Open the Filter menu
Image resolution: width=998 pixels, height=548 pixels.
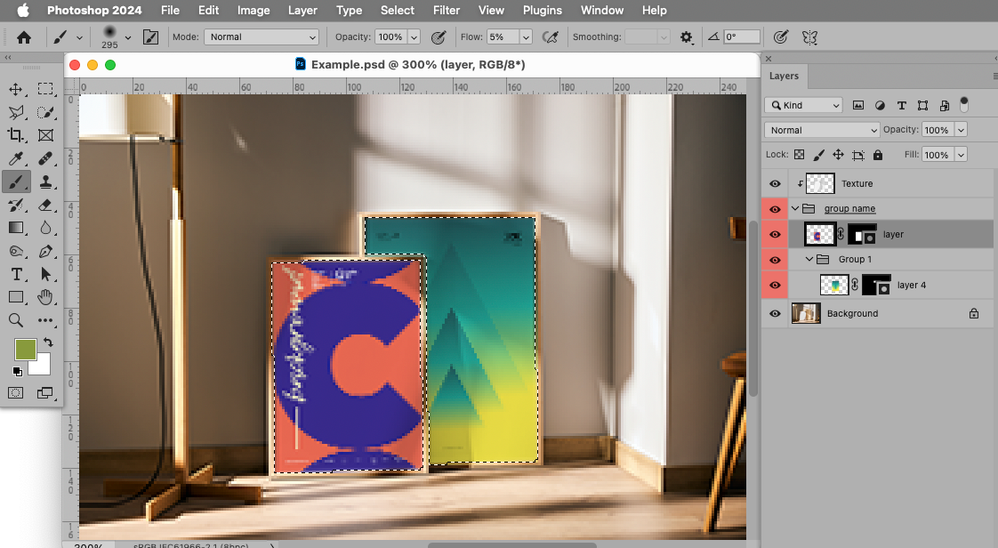point(446,10)
